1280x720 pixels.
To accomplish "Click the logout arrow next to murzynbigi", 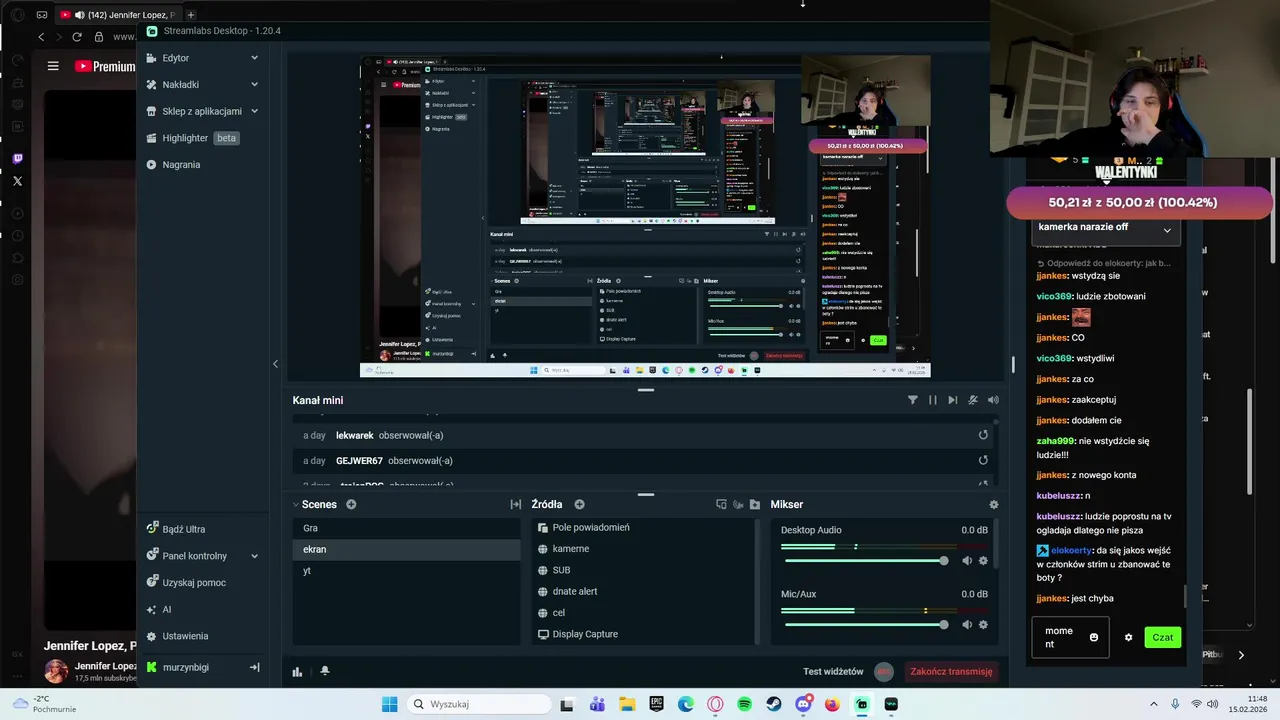I will tap(254, 667).
